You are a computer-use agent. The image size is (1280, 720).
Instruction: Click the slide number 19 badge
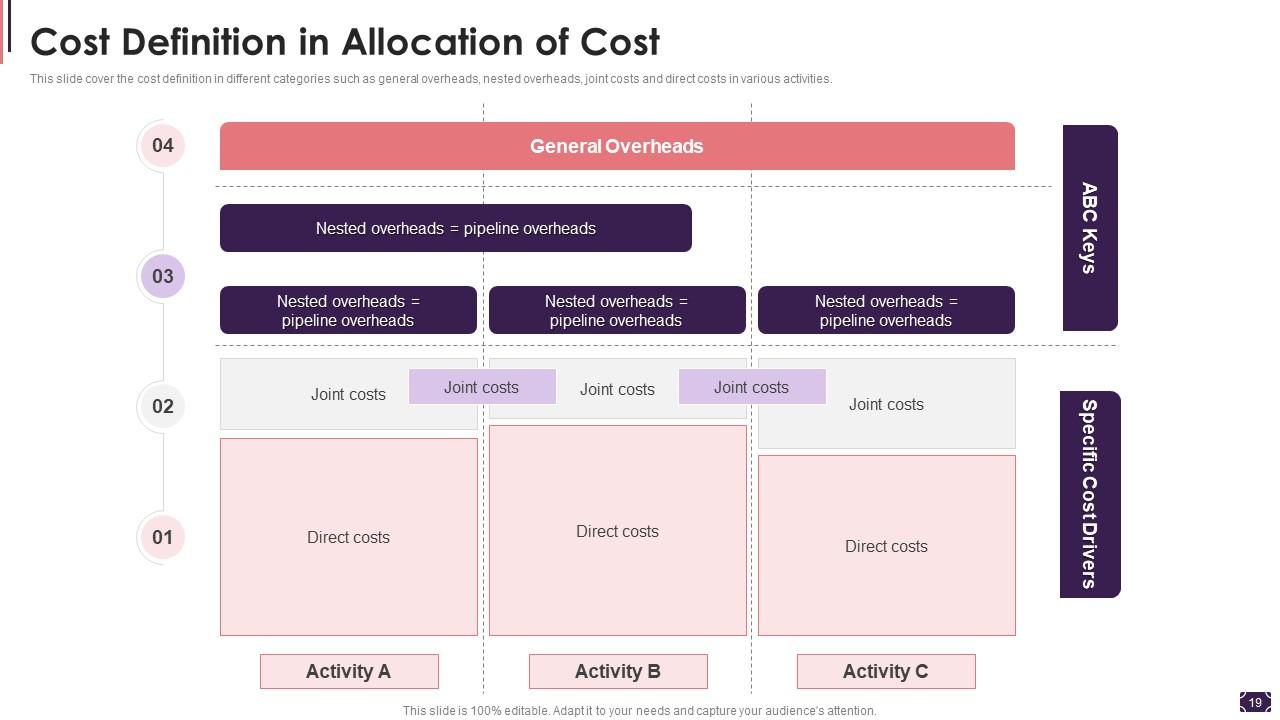tap(1255, 702)
